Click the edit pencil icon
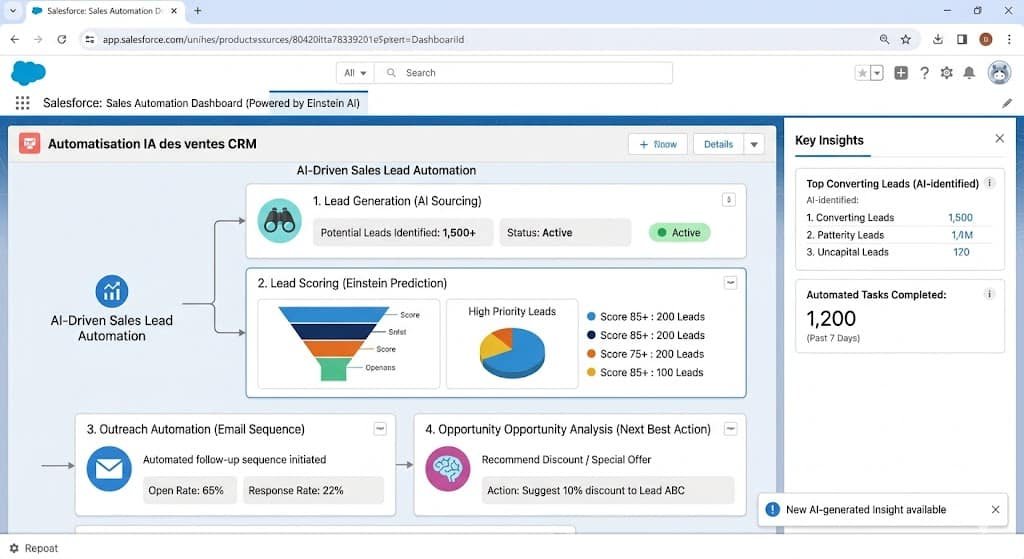Screen dimensions: 1024x559 [1007, 103]
